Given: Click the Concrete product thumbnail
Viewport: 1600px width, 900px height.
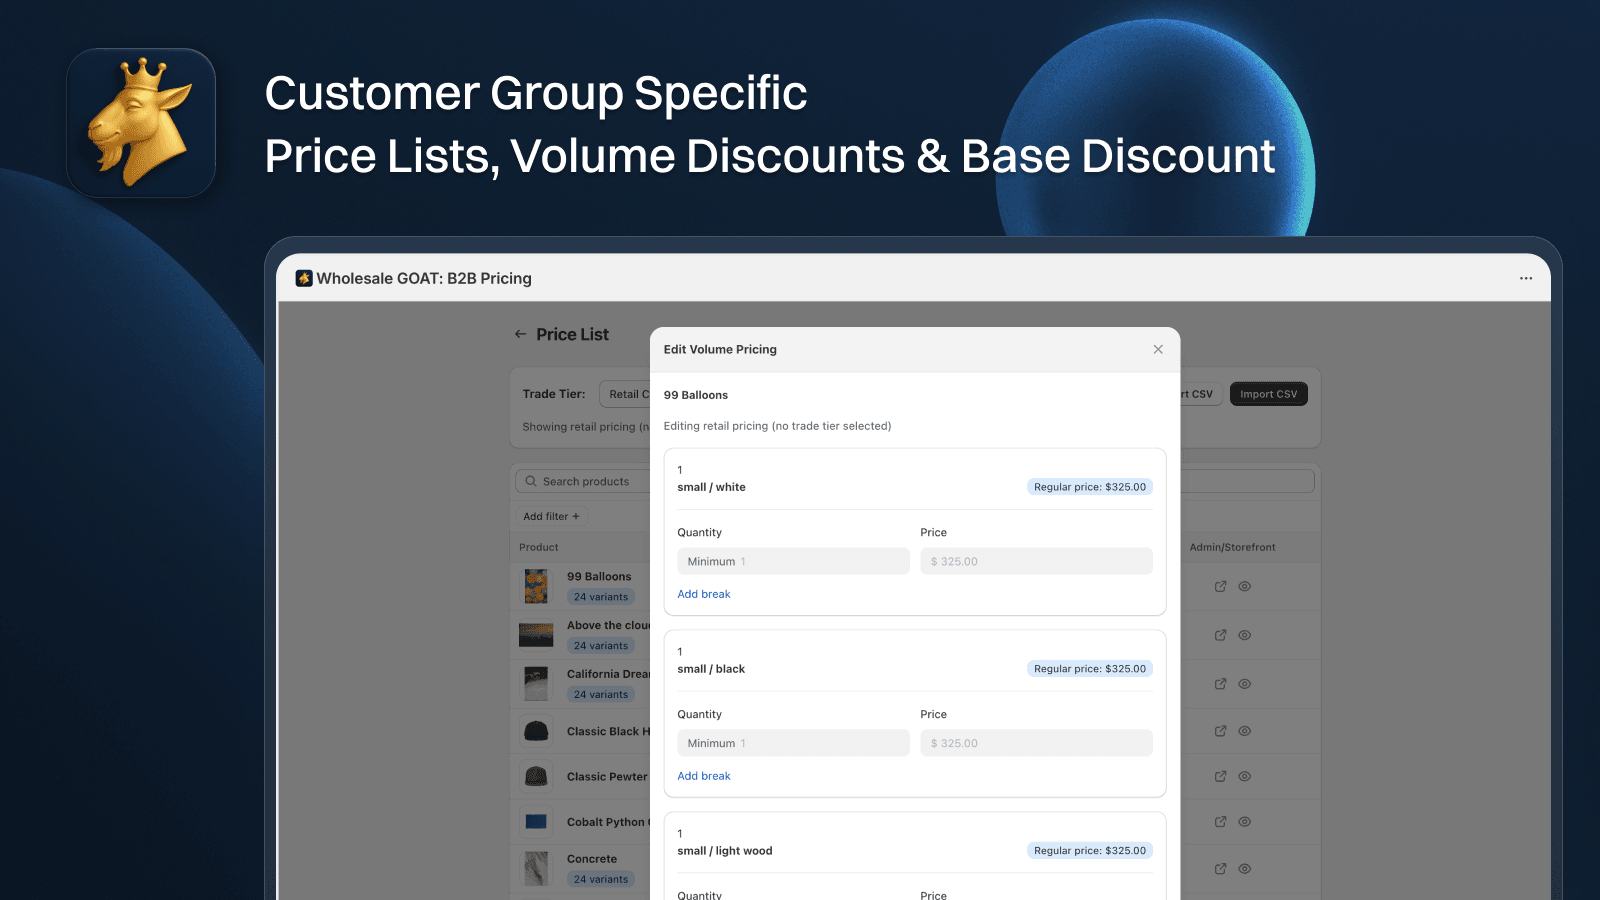Looking at the screenshot, I should [536, 868].
